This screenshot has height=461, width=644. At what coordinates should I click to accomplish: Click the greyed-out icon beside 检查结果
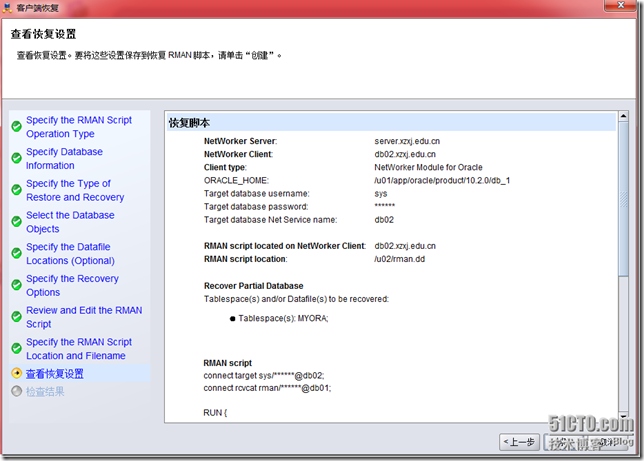pyautogui.click(x=16, y=392)
